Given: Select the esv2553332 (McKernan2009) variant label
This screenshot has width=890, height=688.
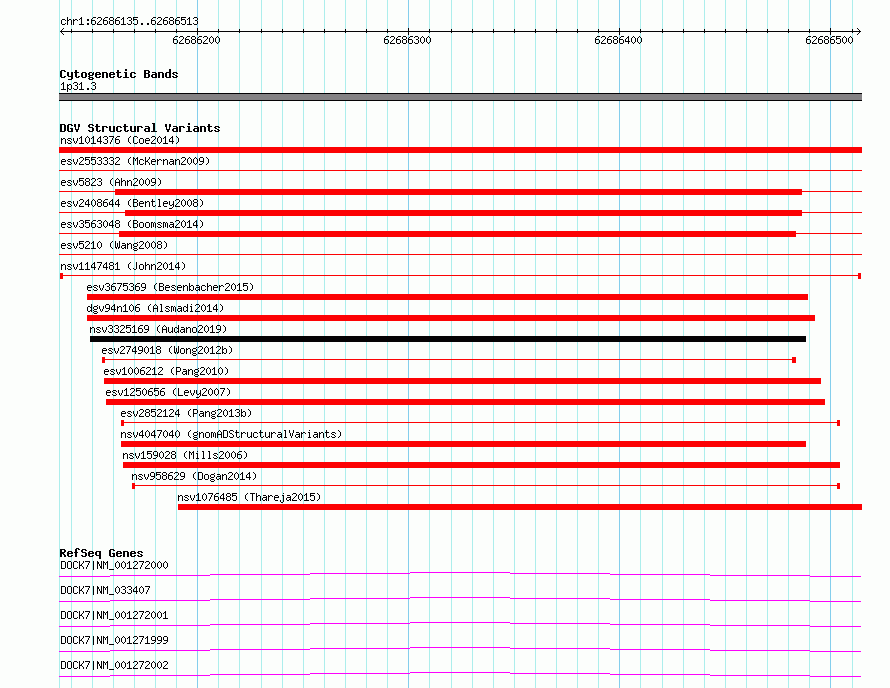Looking at the screenshot, I should (x=135, y=161).
